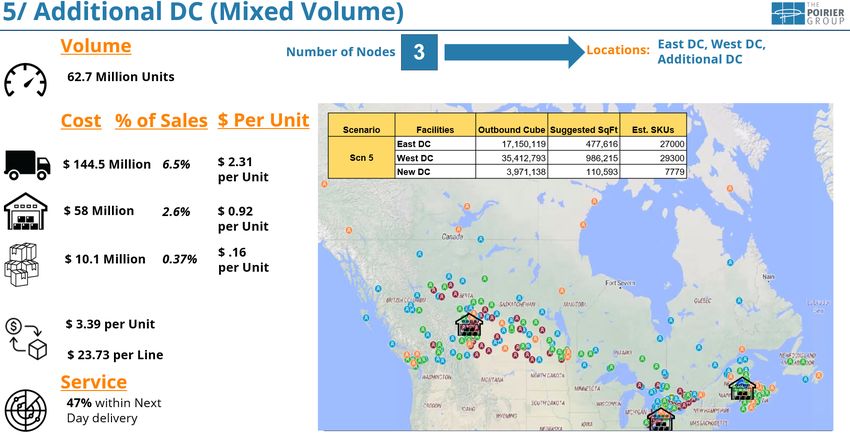The width and height of the screenshot is (850, 435).
Task: Click the Number of Nodes label
Action: (340, 52)
